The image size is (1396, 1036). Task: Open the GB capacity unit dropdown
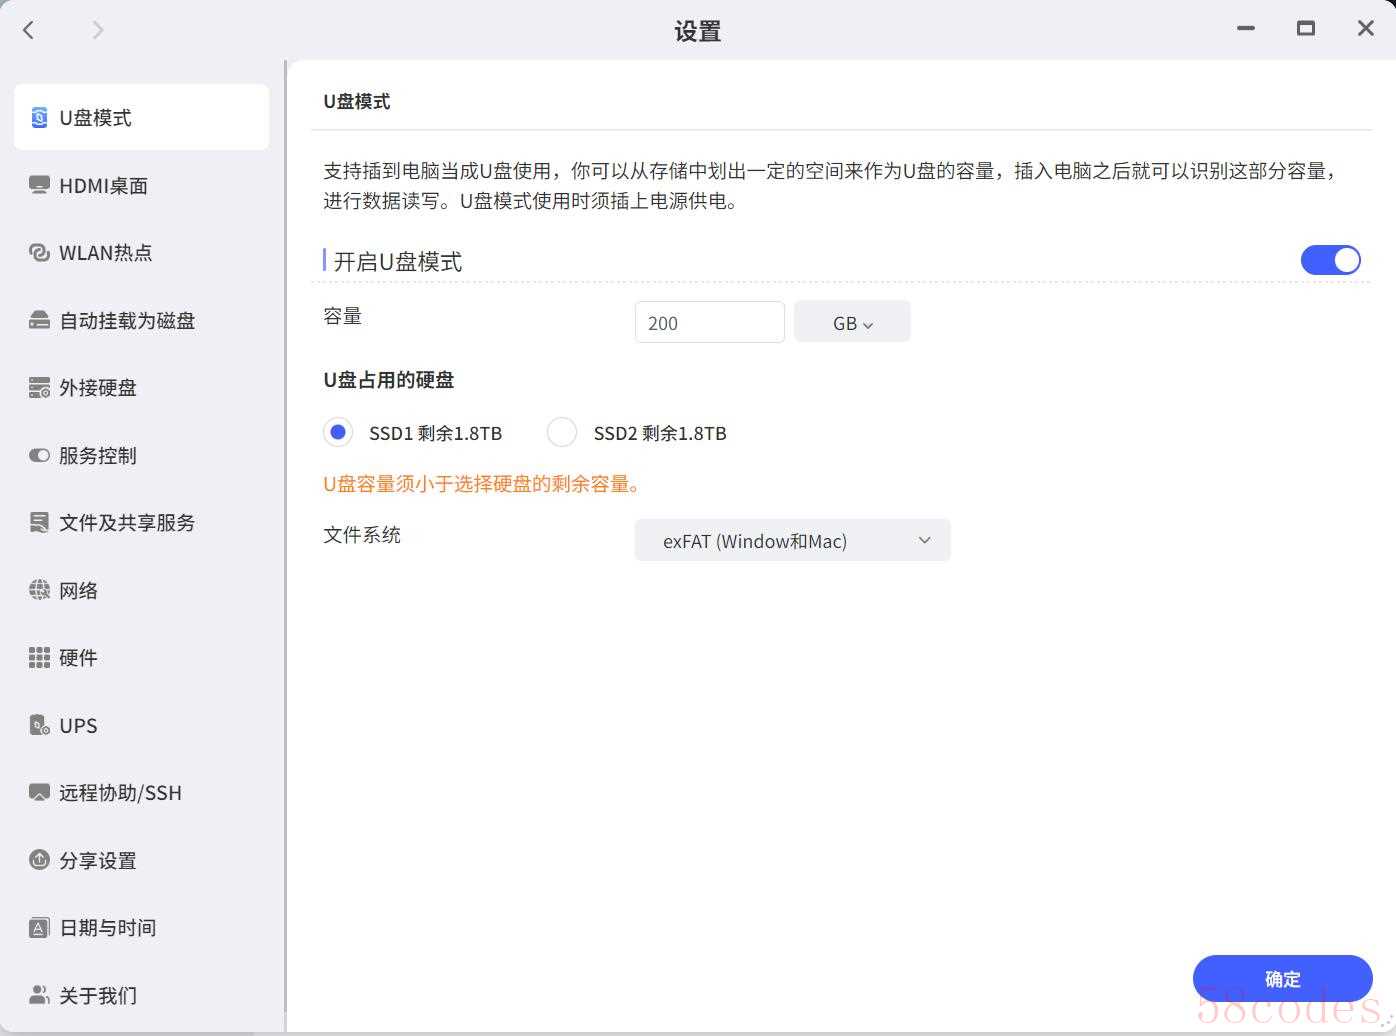852,323
